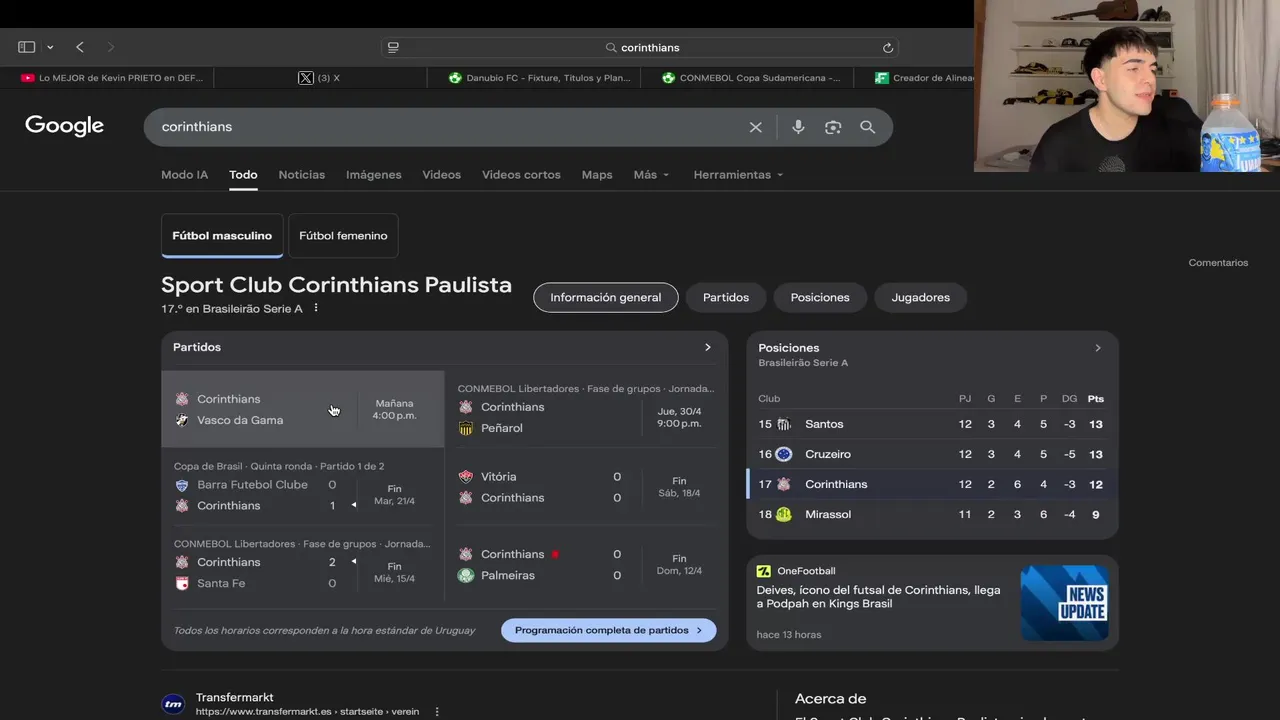Click the magnifier search button
Image resolution: width=1280 pixels, height=720 pixels.
tap(867, 127)
